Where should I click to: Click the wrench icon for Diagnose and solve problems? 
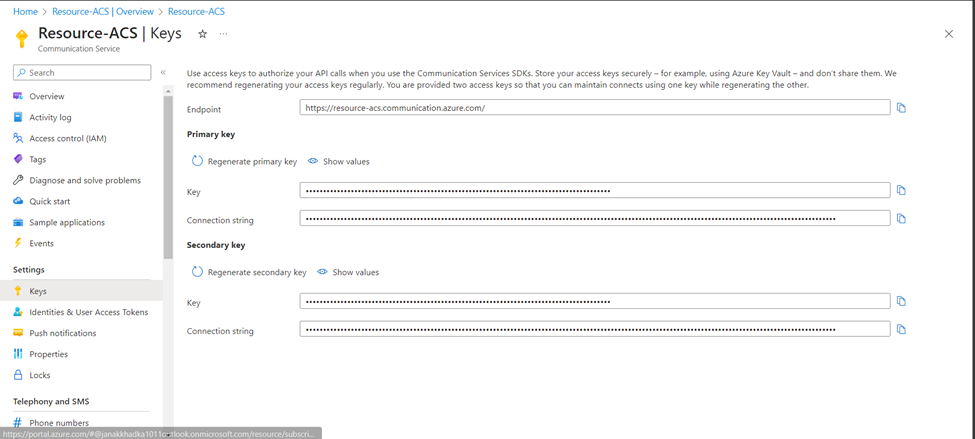click(x=18, y=180)
